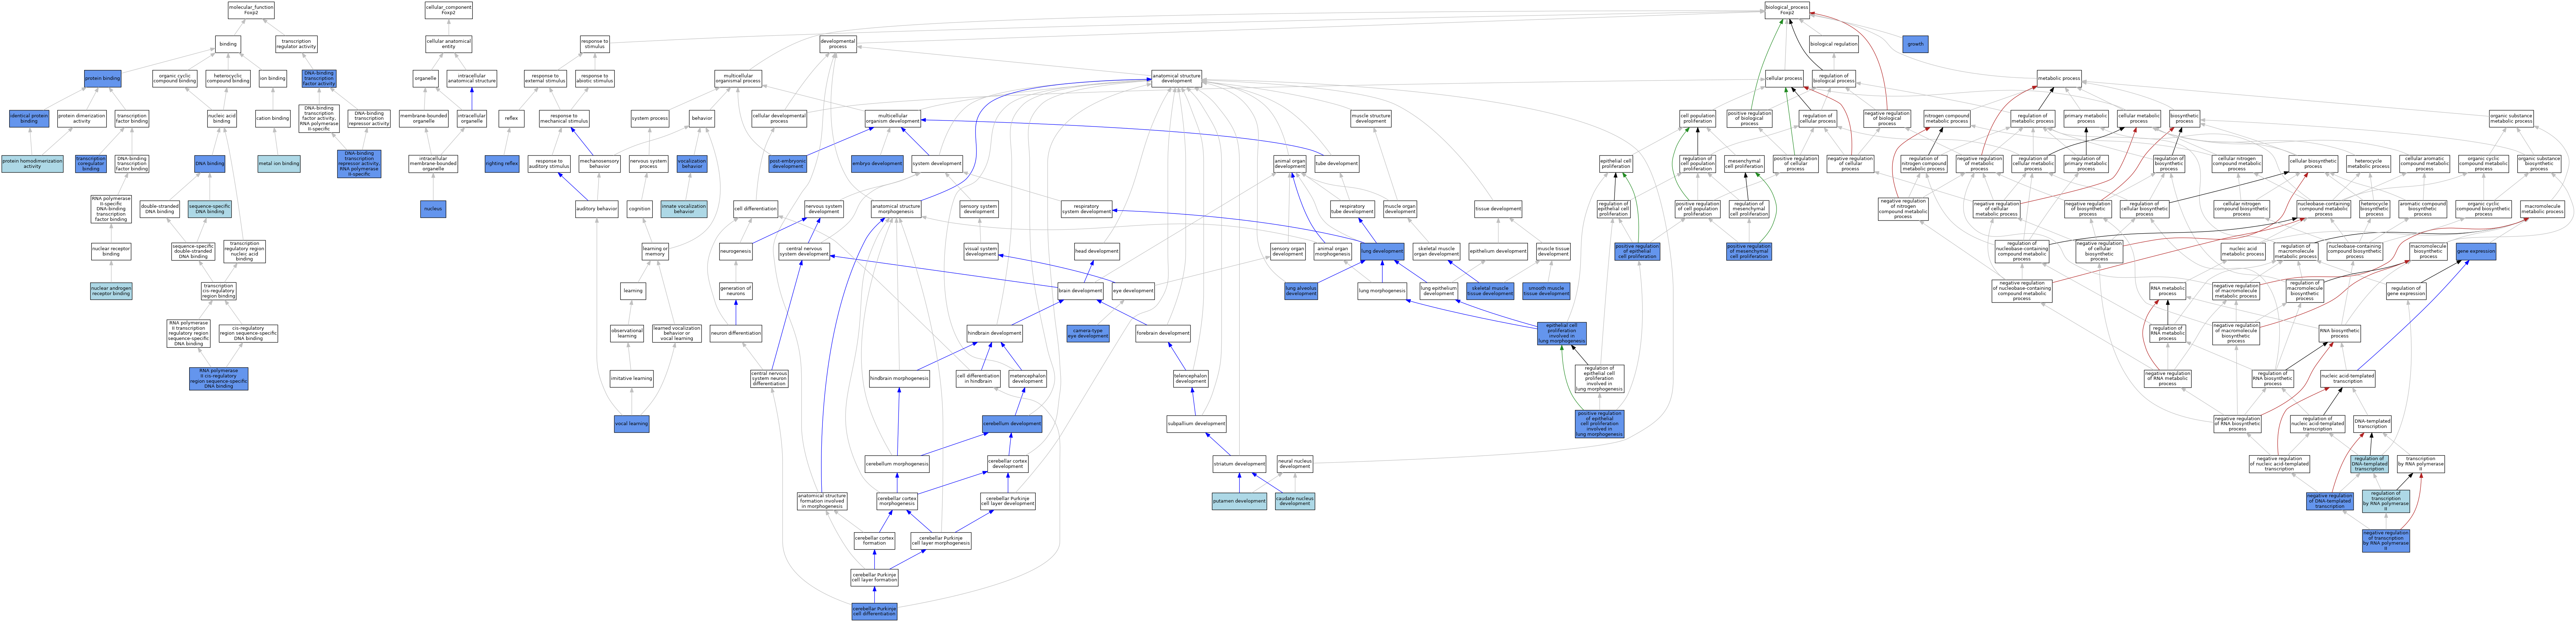Viewport: 2576px width, 622px height.
Task: Click 'negative regulation of nitrogen compound metabolic process'
Action: pyautogui.click(x=1903, y=209)
